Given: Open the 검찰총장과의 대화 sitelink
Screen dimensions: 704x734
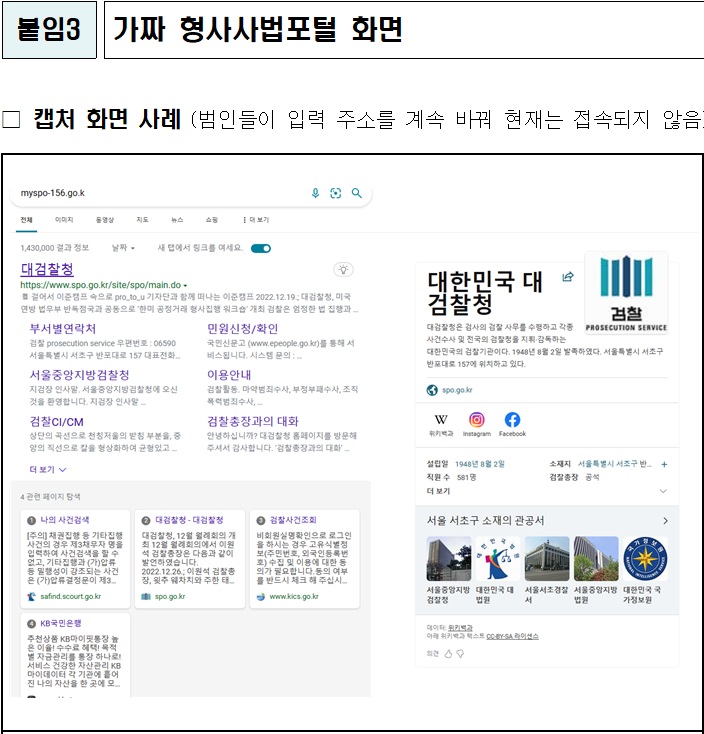Looking at the screenshot, I should [x=253, y=421].
